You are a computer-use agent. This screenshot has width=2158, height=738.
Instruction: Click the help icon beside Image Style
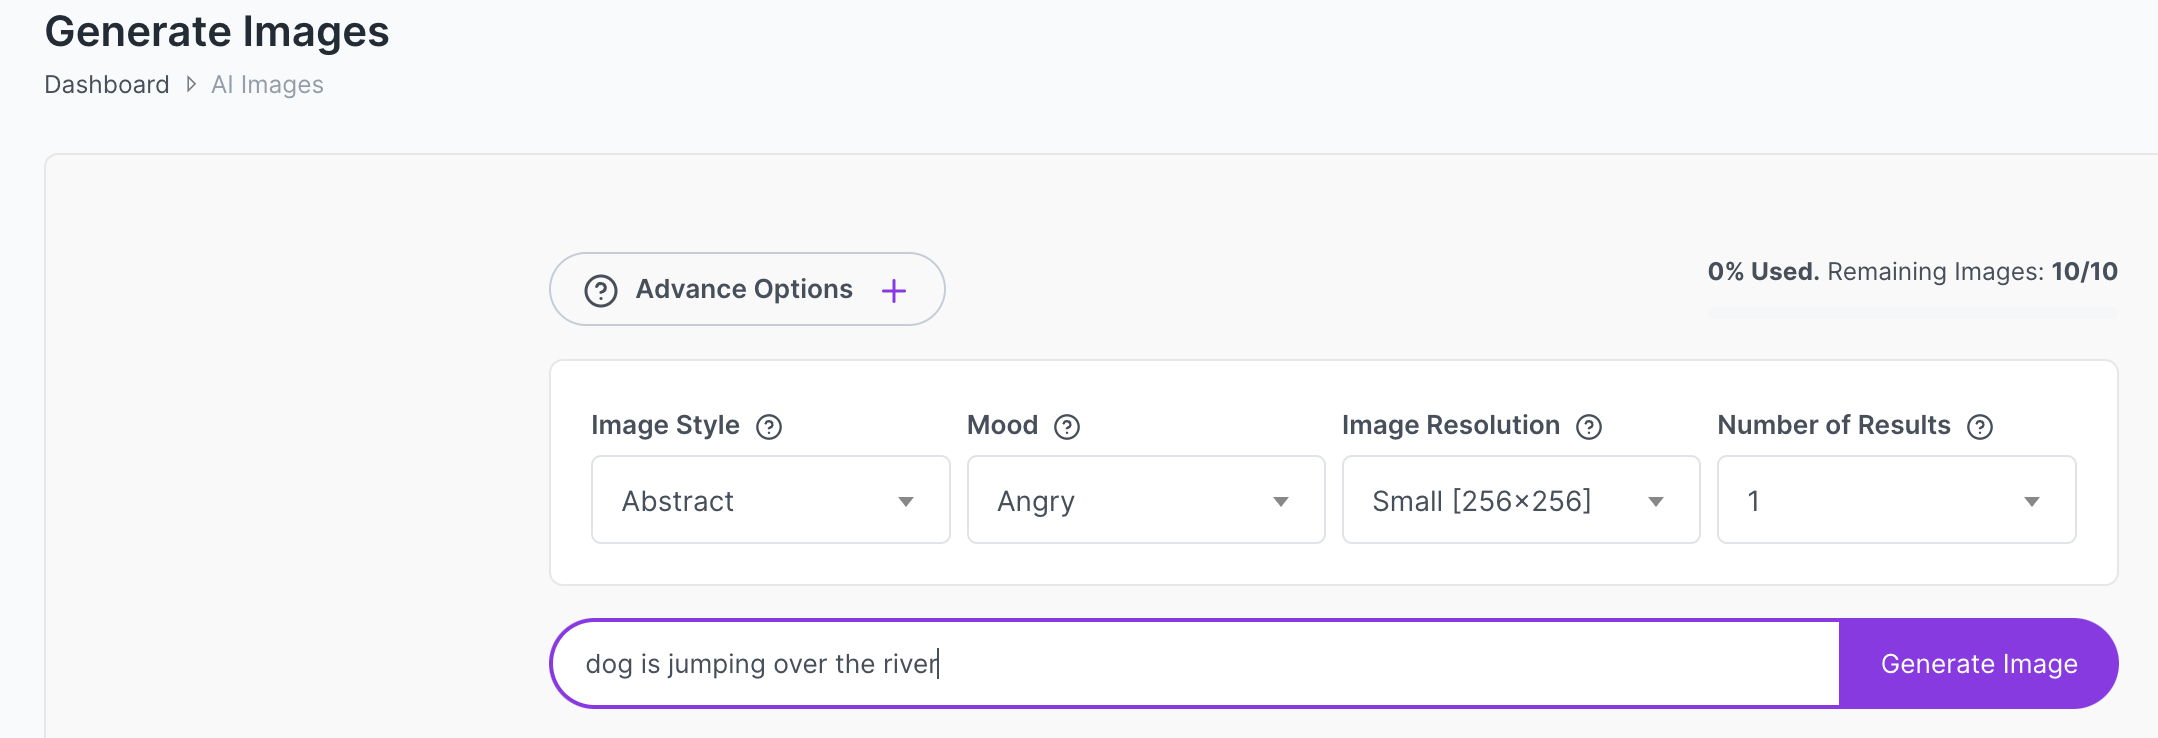click(x=769, y=427)
